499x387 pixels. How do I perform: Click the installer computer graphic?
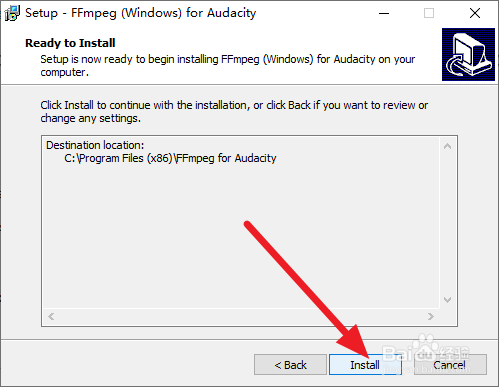pyautogui.click(x=468, y=54)
